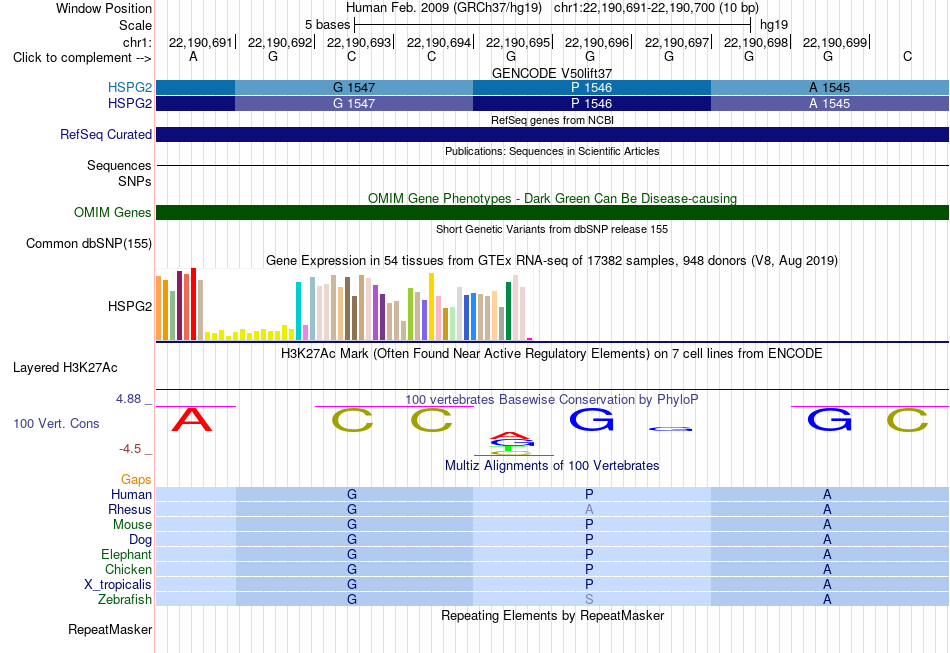
Task: Select the Chicken species row label
Action: click(x=128, y=569)
